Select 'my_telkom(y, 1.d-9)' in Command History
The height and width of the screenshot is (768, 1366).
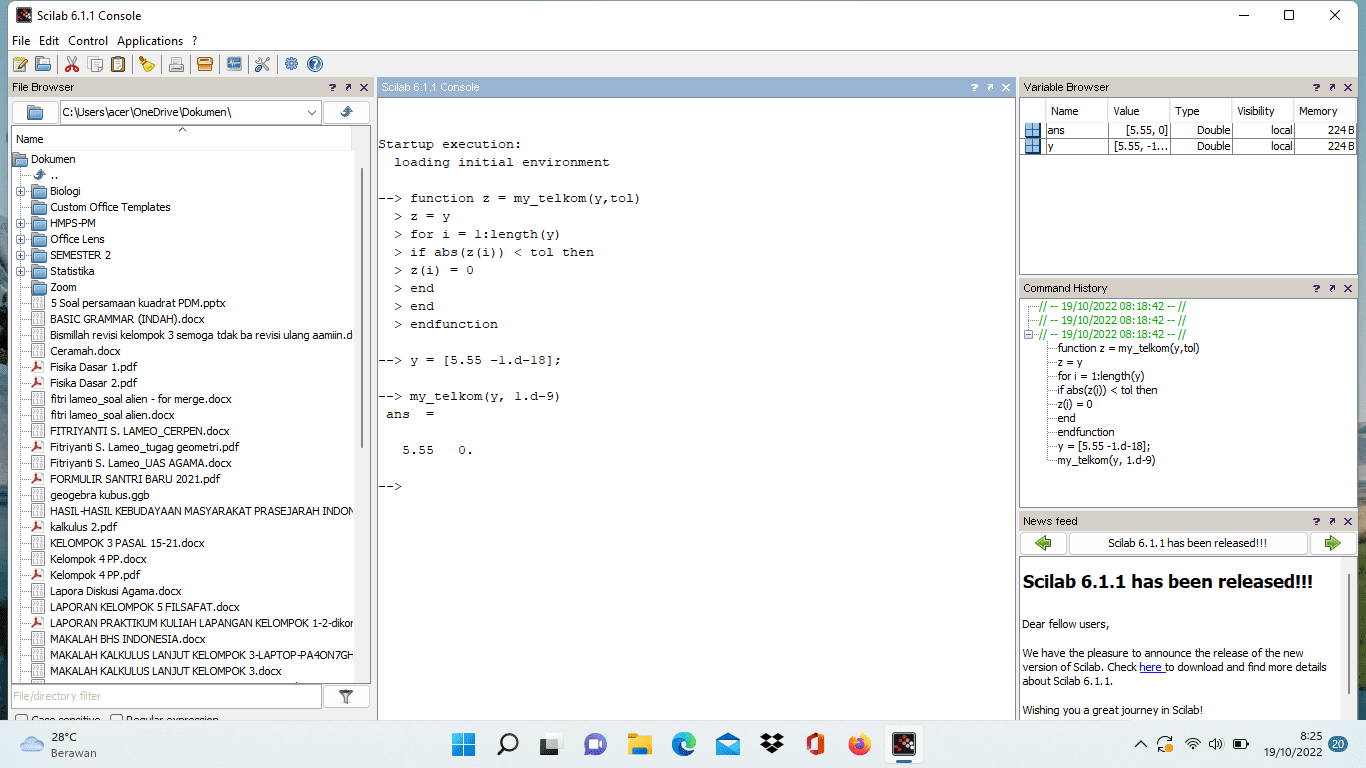point(1106,460)
